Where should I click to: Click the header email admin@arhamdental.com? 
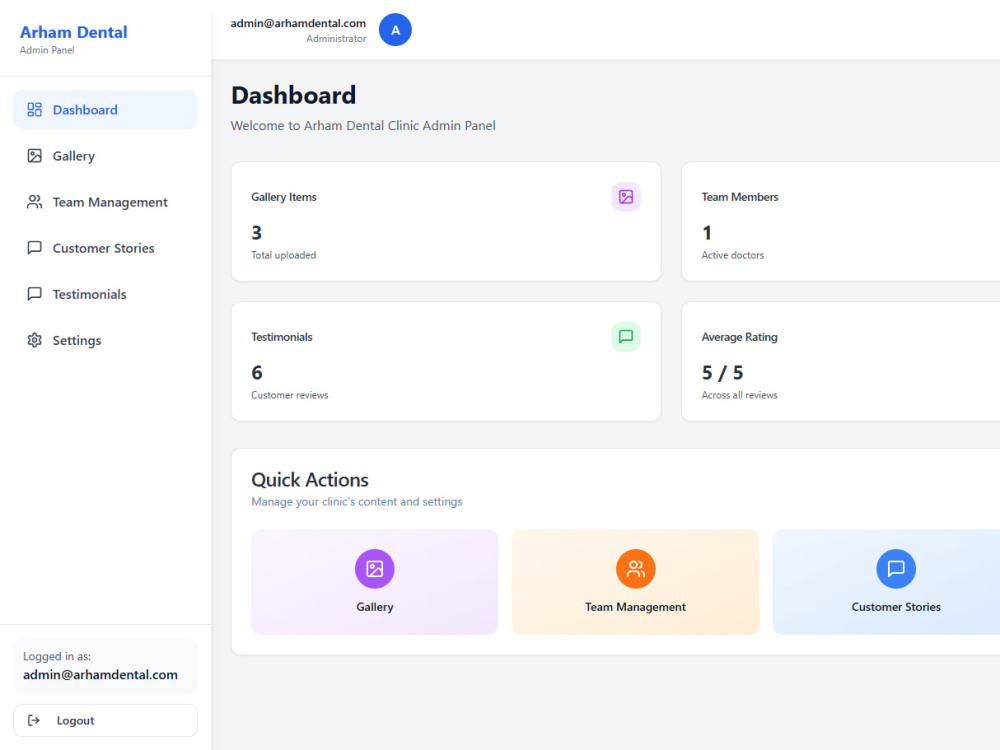298,23
